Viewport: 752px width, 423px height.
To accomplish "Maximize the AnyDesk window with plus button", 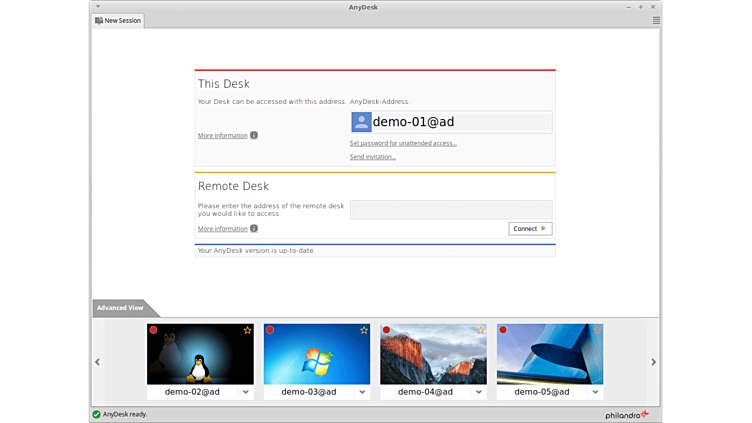I will [641, 7].
